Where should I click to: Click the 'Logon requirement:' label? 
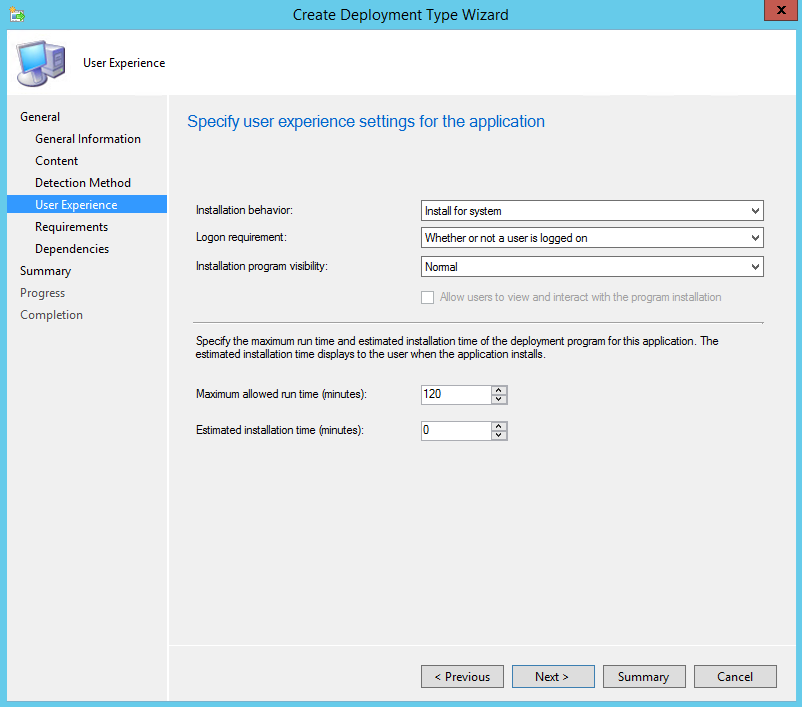tap(241, 237)
